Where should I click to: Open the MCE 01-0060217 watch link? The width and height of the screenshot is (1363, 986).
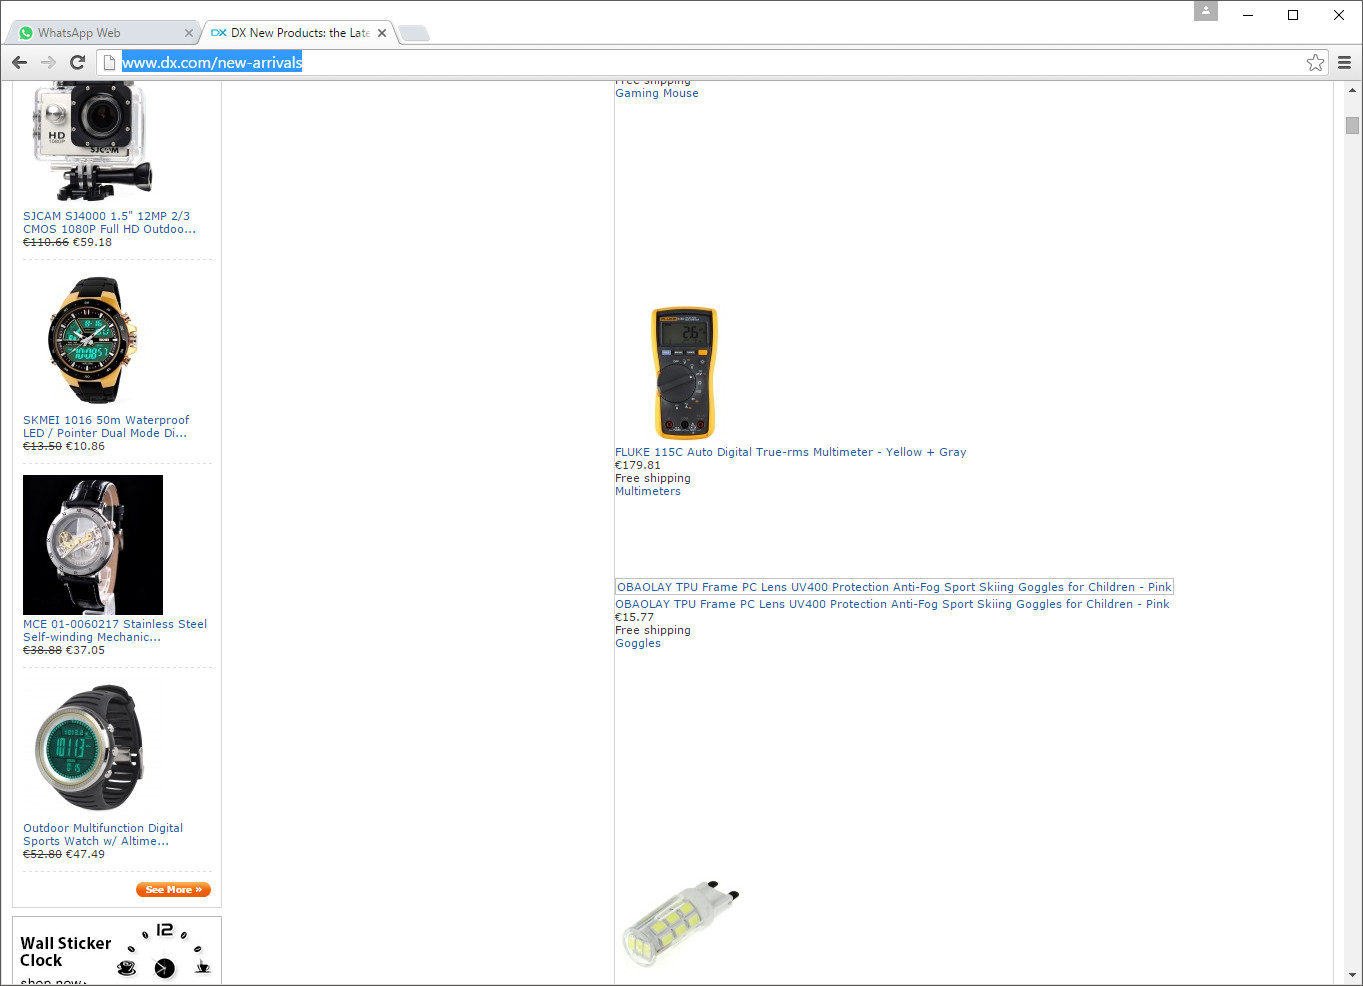(x=115, y=630)
